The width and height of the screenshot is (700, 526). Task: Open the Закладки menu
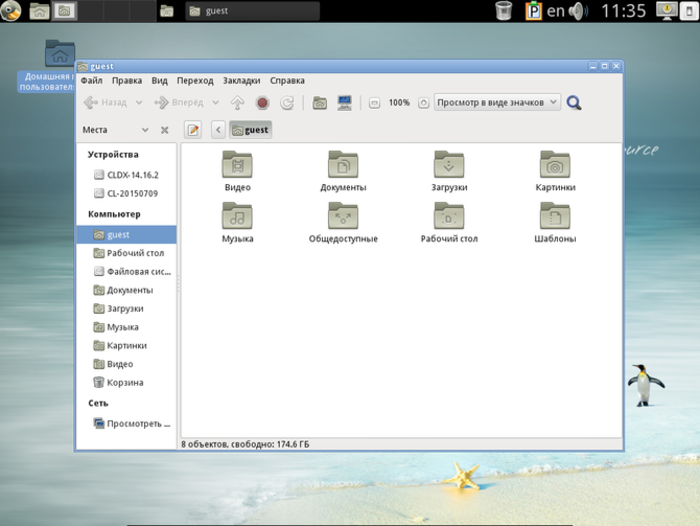point(241,80)
